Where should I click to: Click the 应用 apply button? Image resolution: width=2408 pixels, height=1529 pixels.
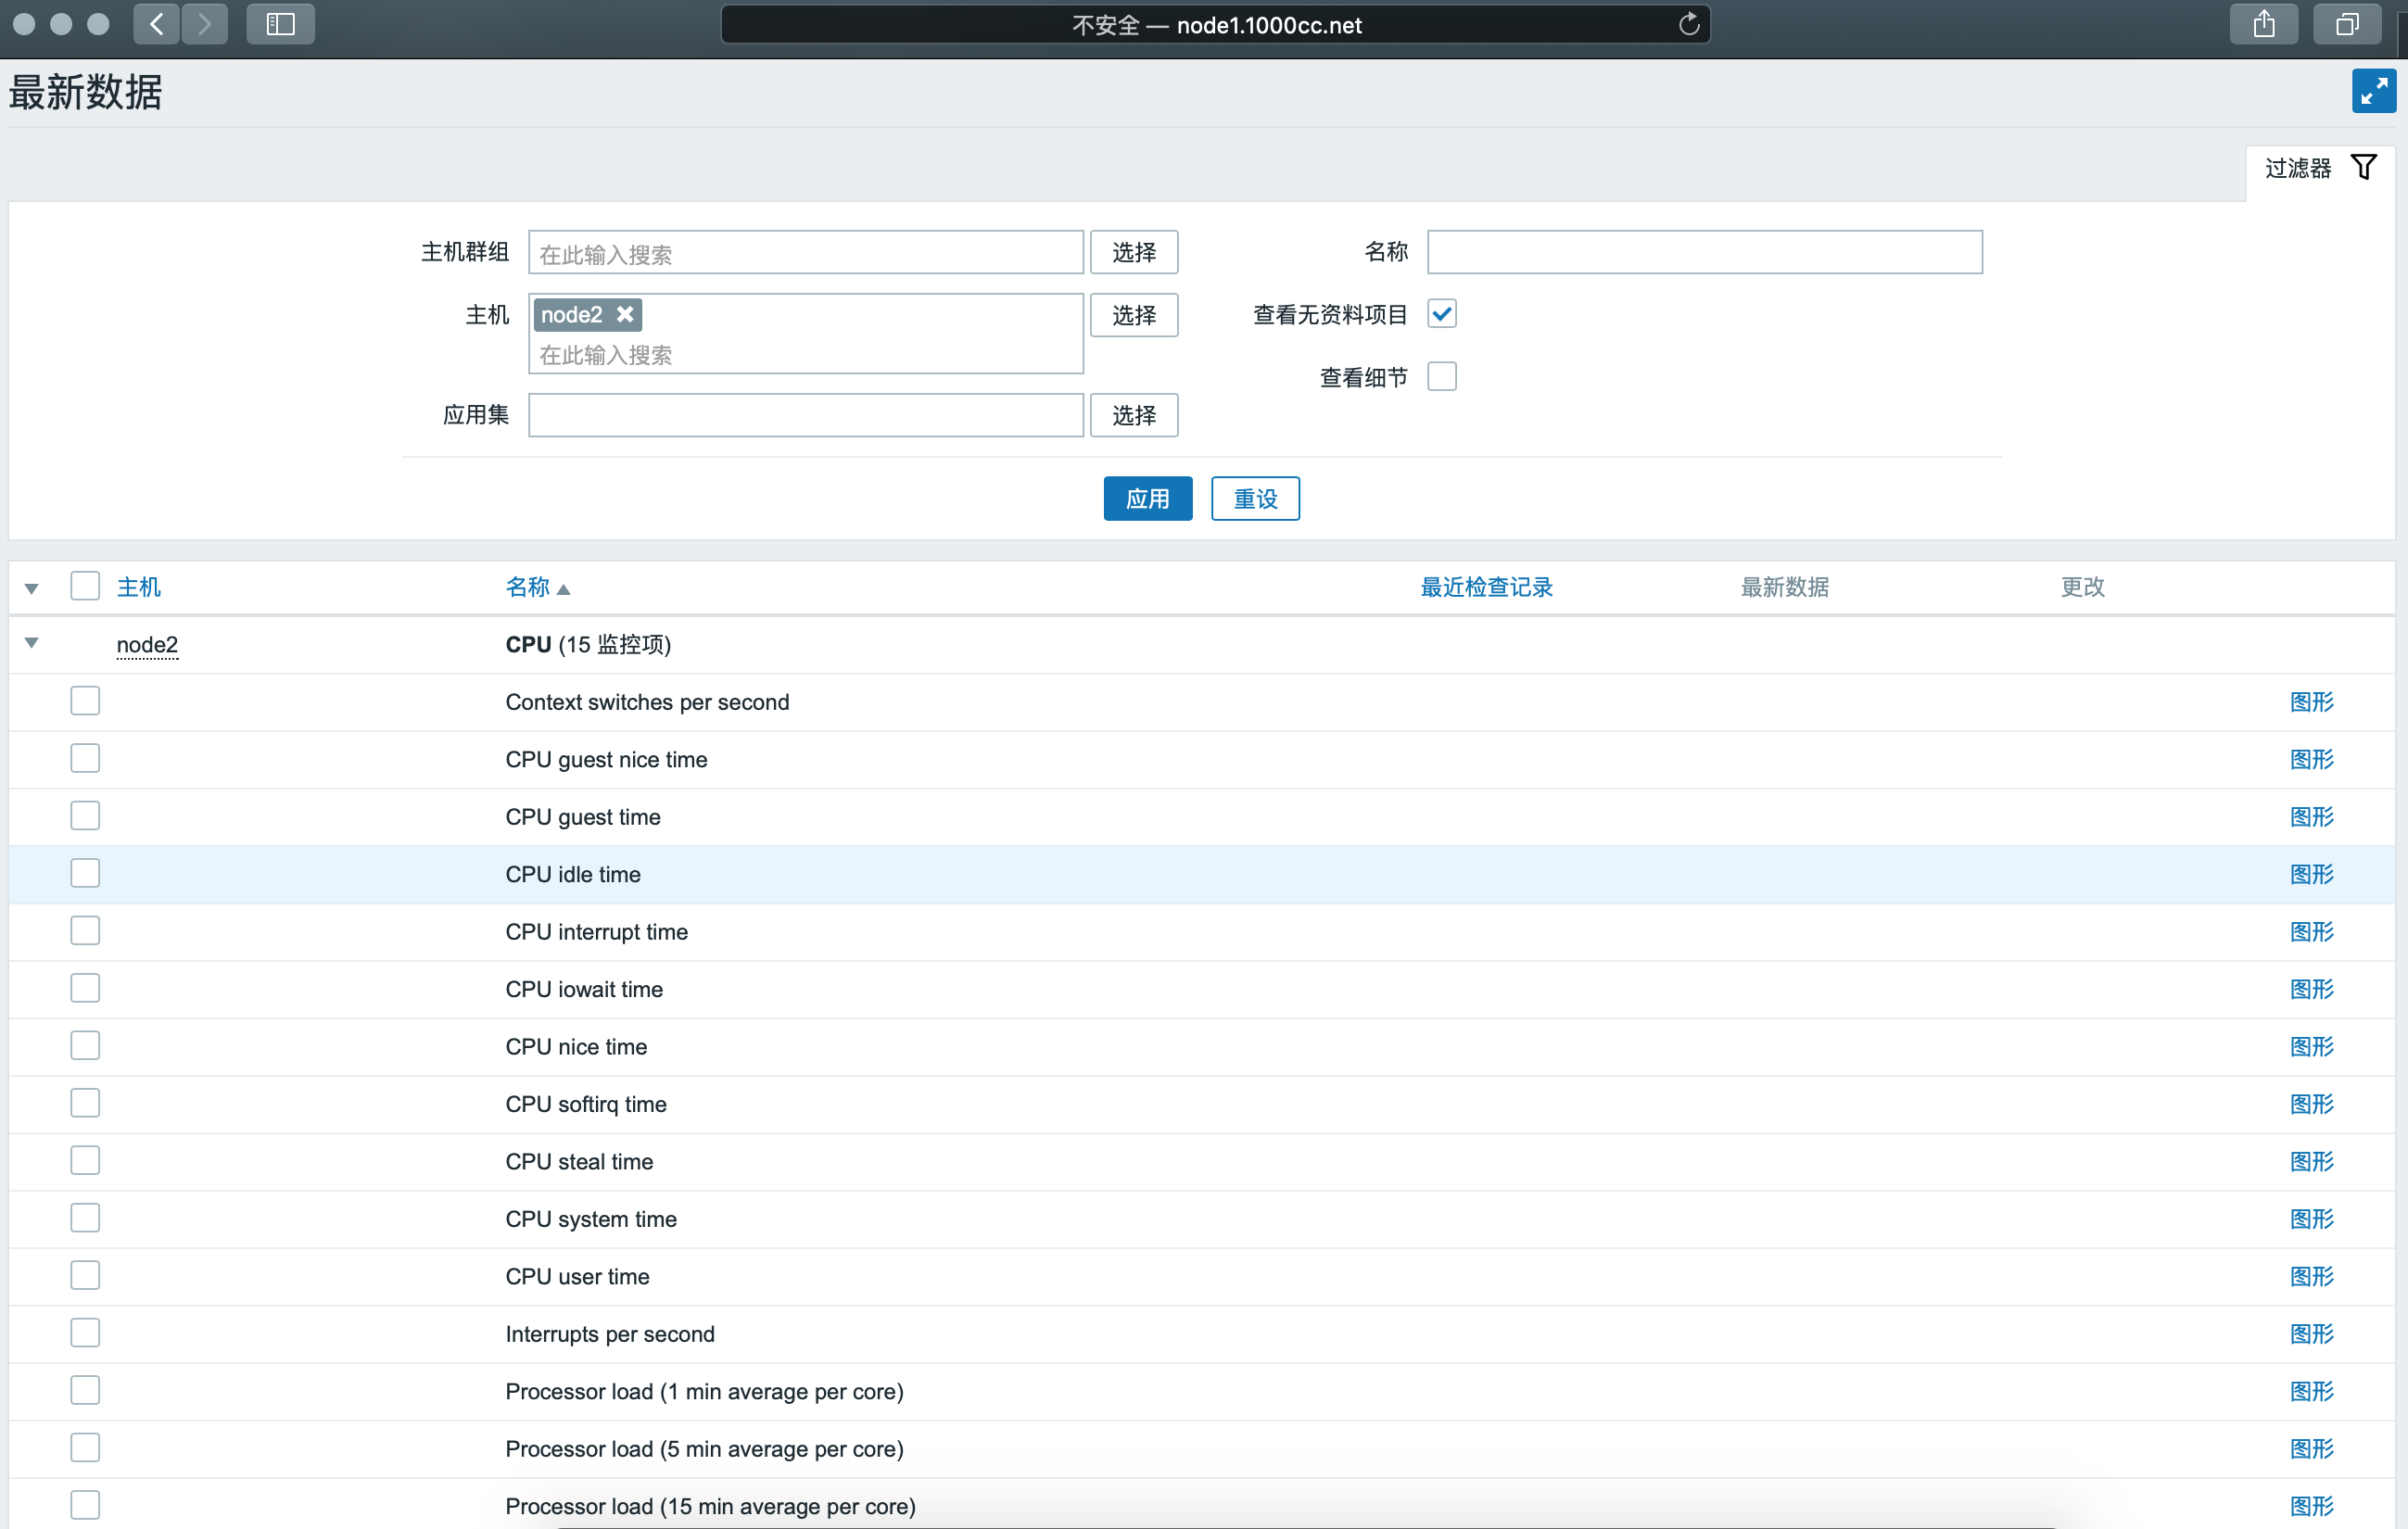[1147, 498]
